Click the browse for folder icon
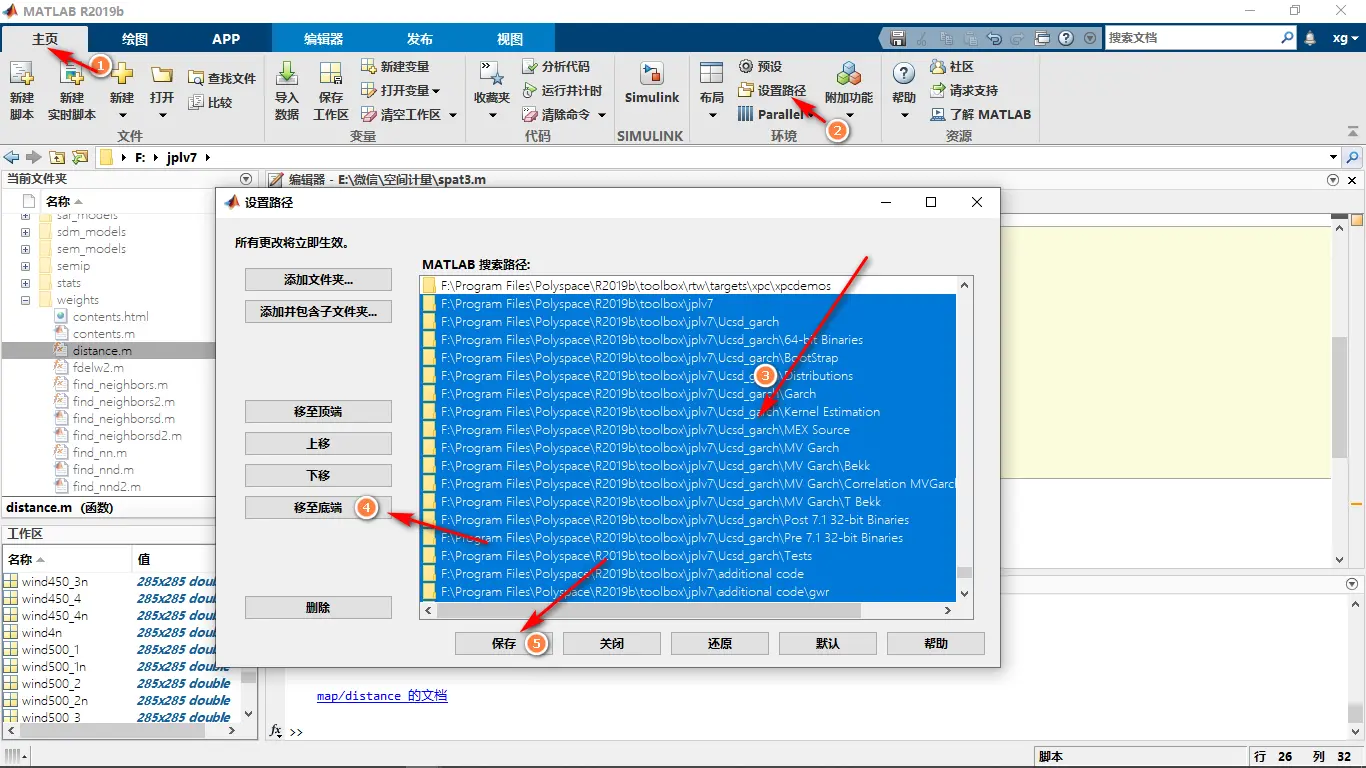This screenshot has width=1366, height=768. click(80, 157)
